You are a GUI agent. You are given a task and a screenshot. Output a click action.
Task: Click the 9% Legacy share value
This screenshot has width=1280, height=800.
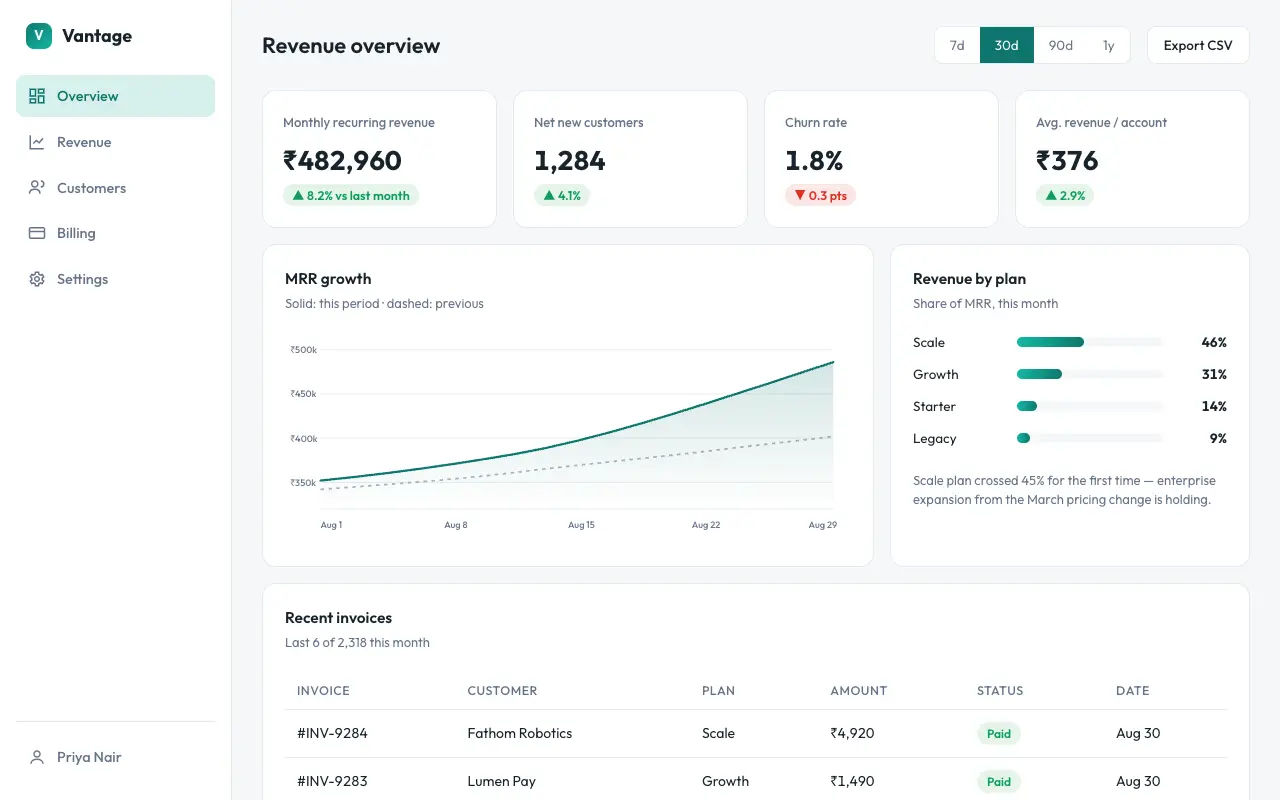click(1218, 438)
